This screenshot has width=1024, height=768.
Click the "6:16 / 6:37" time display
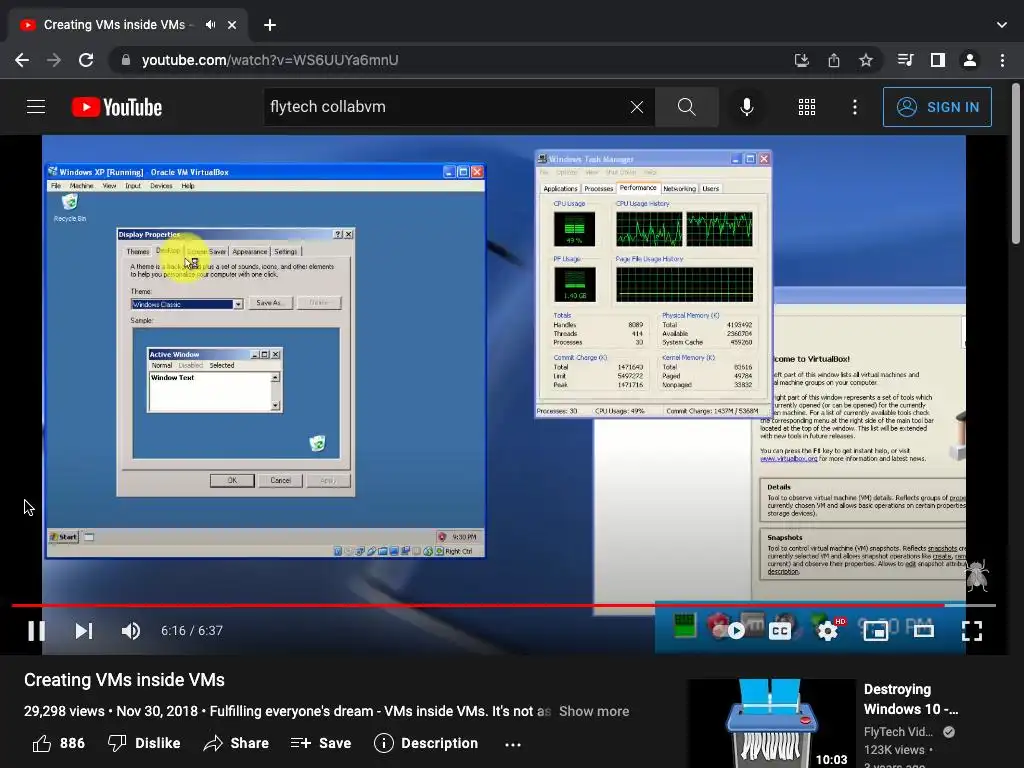pos(192,631)
